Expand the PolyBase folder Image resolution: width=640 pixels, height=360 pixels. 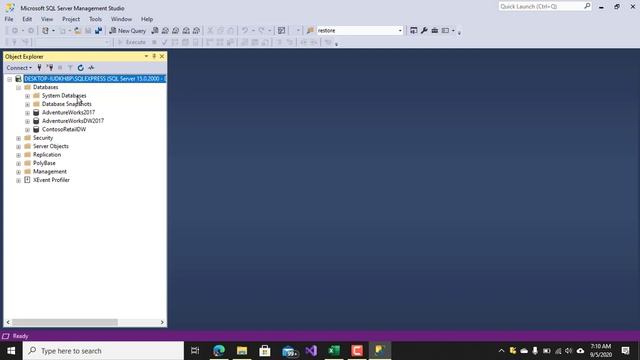tap(18, 163)
